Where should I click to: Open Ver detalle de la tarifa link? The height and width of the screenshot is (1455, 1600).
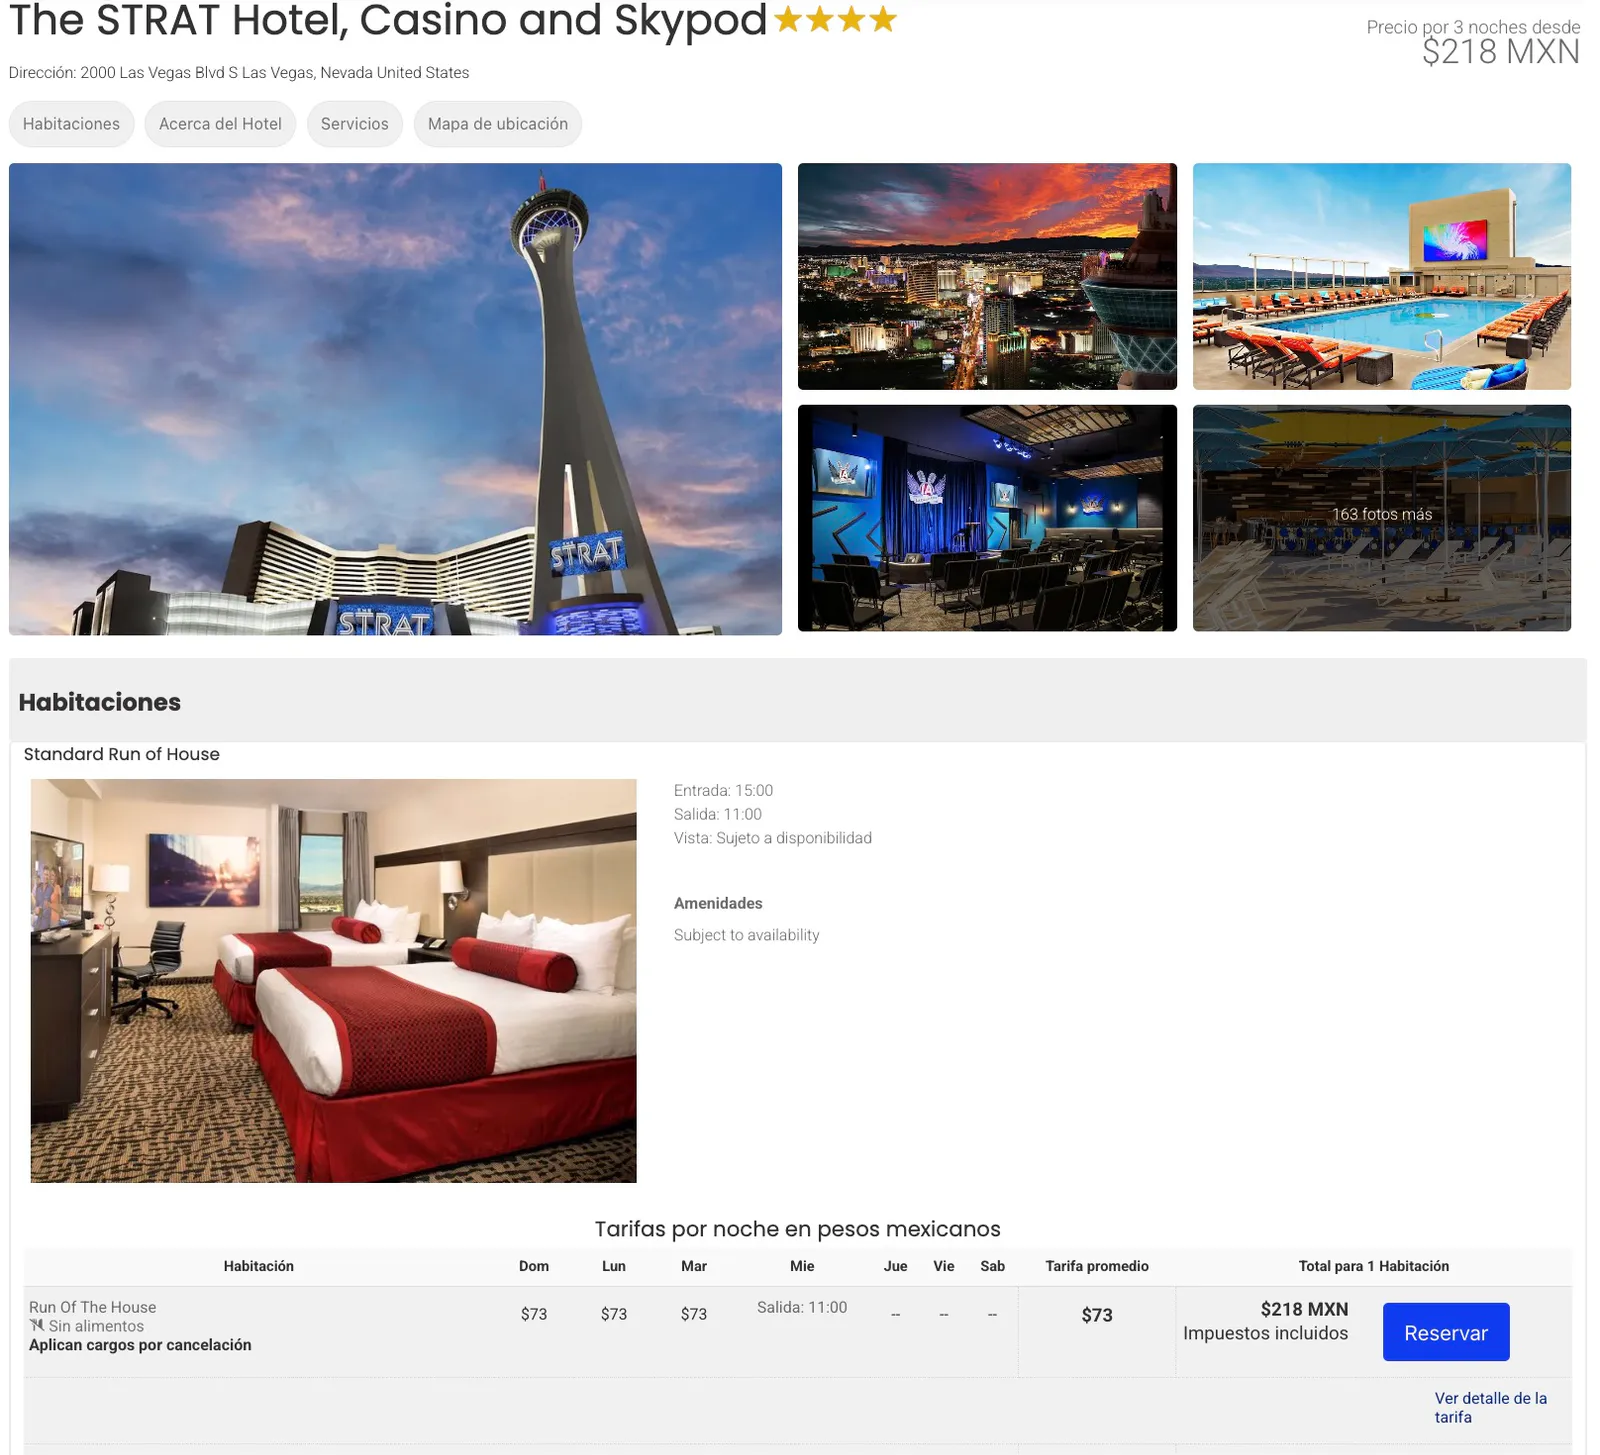pos(1490,1407)
